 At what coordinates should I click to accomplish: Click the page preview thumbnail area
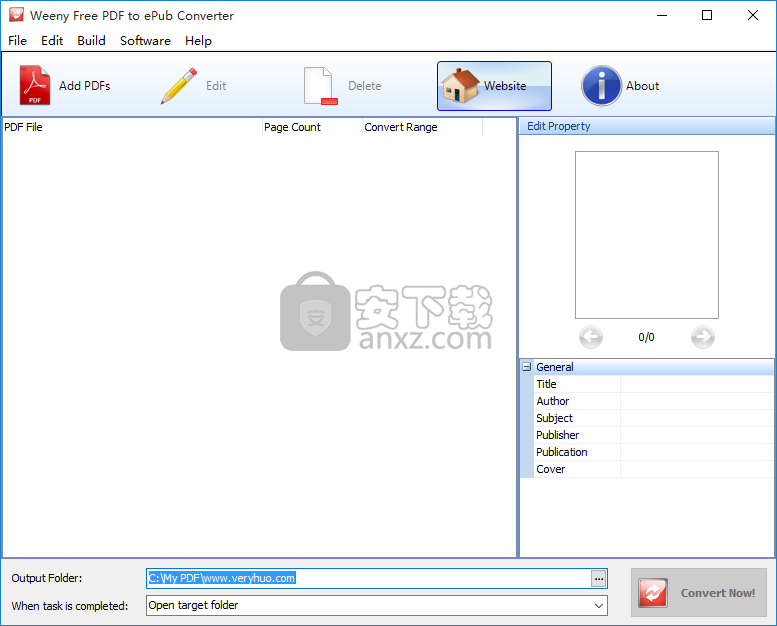(x=647, y=235)
